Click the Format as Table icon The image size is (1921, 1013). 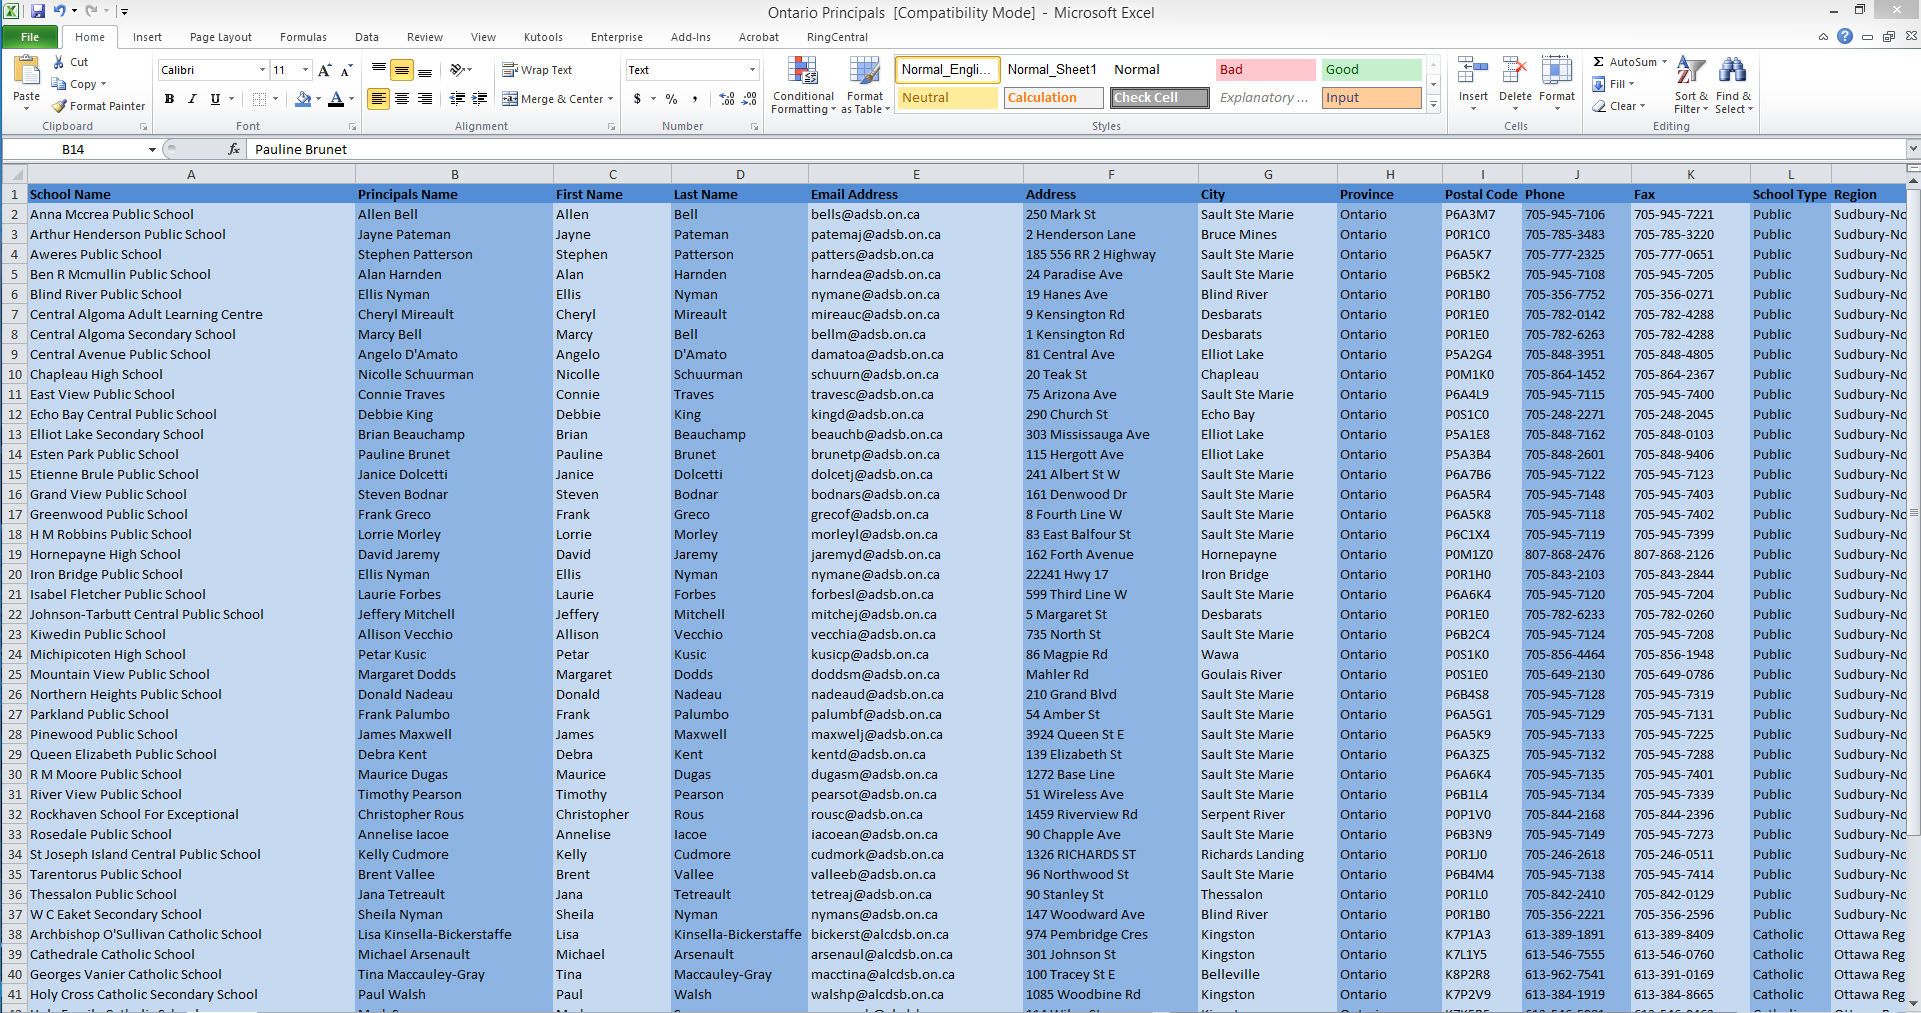(x=864, y=85)
